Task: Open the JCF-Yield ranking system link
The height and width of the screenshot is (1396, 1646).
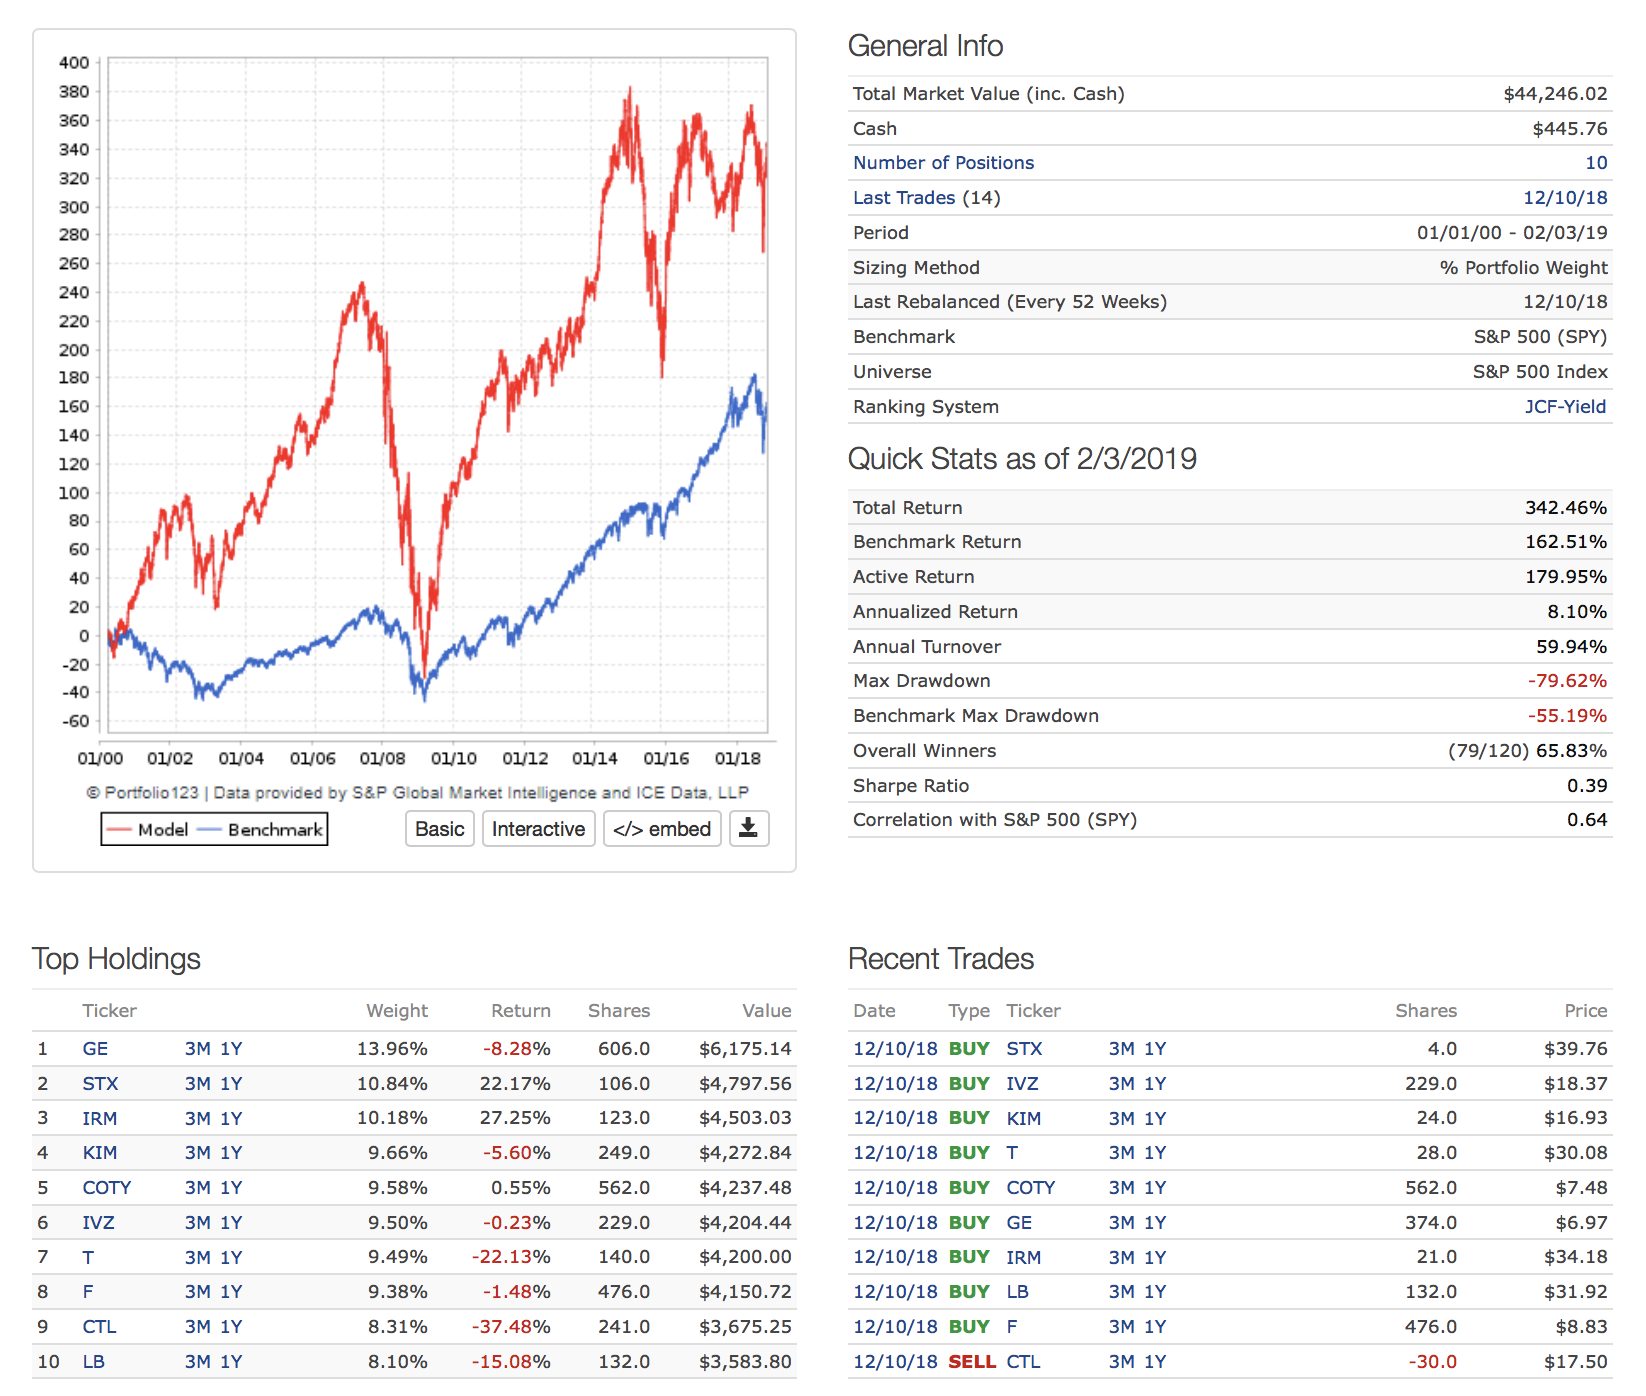Action: click(1564, 407)
